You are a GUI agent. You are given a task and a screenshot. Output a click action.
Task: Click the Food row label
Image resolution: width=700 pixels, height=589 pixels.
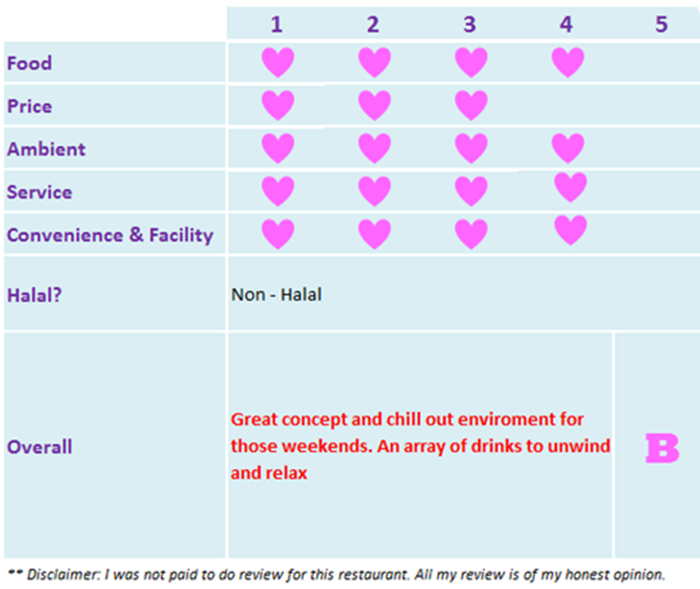coord(29,63)
